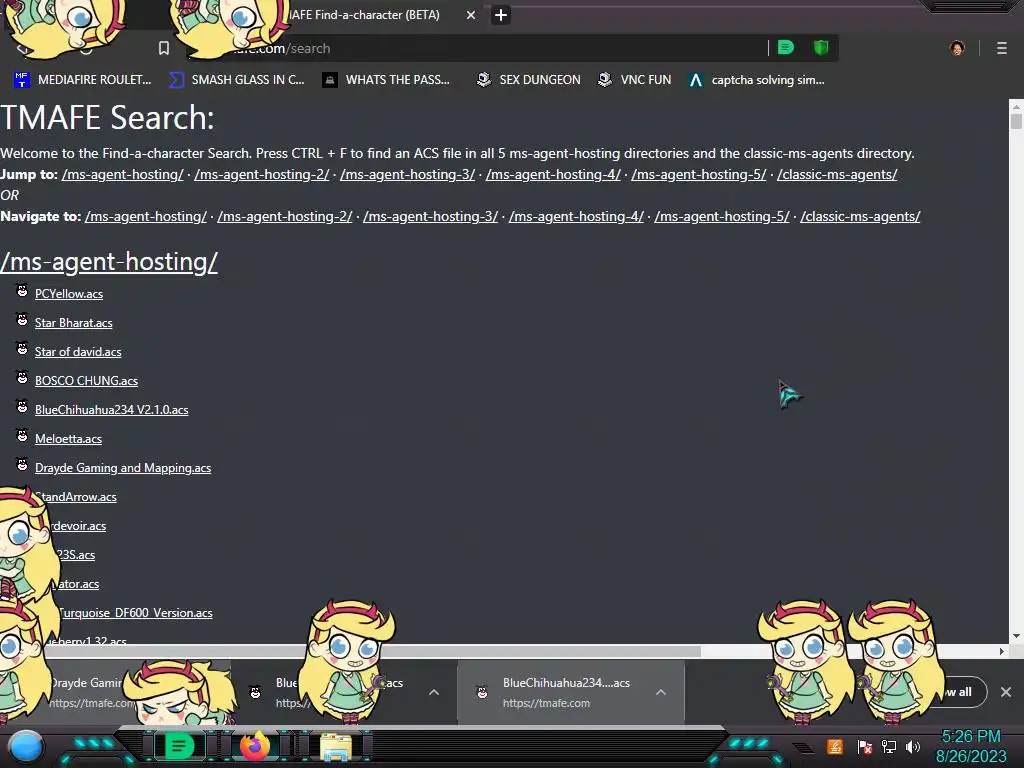Open the browser profile avatar
This screenshot has width=1024, height=768.
[x=957, y=48]
